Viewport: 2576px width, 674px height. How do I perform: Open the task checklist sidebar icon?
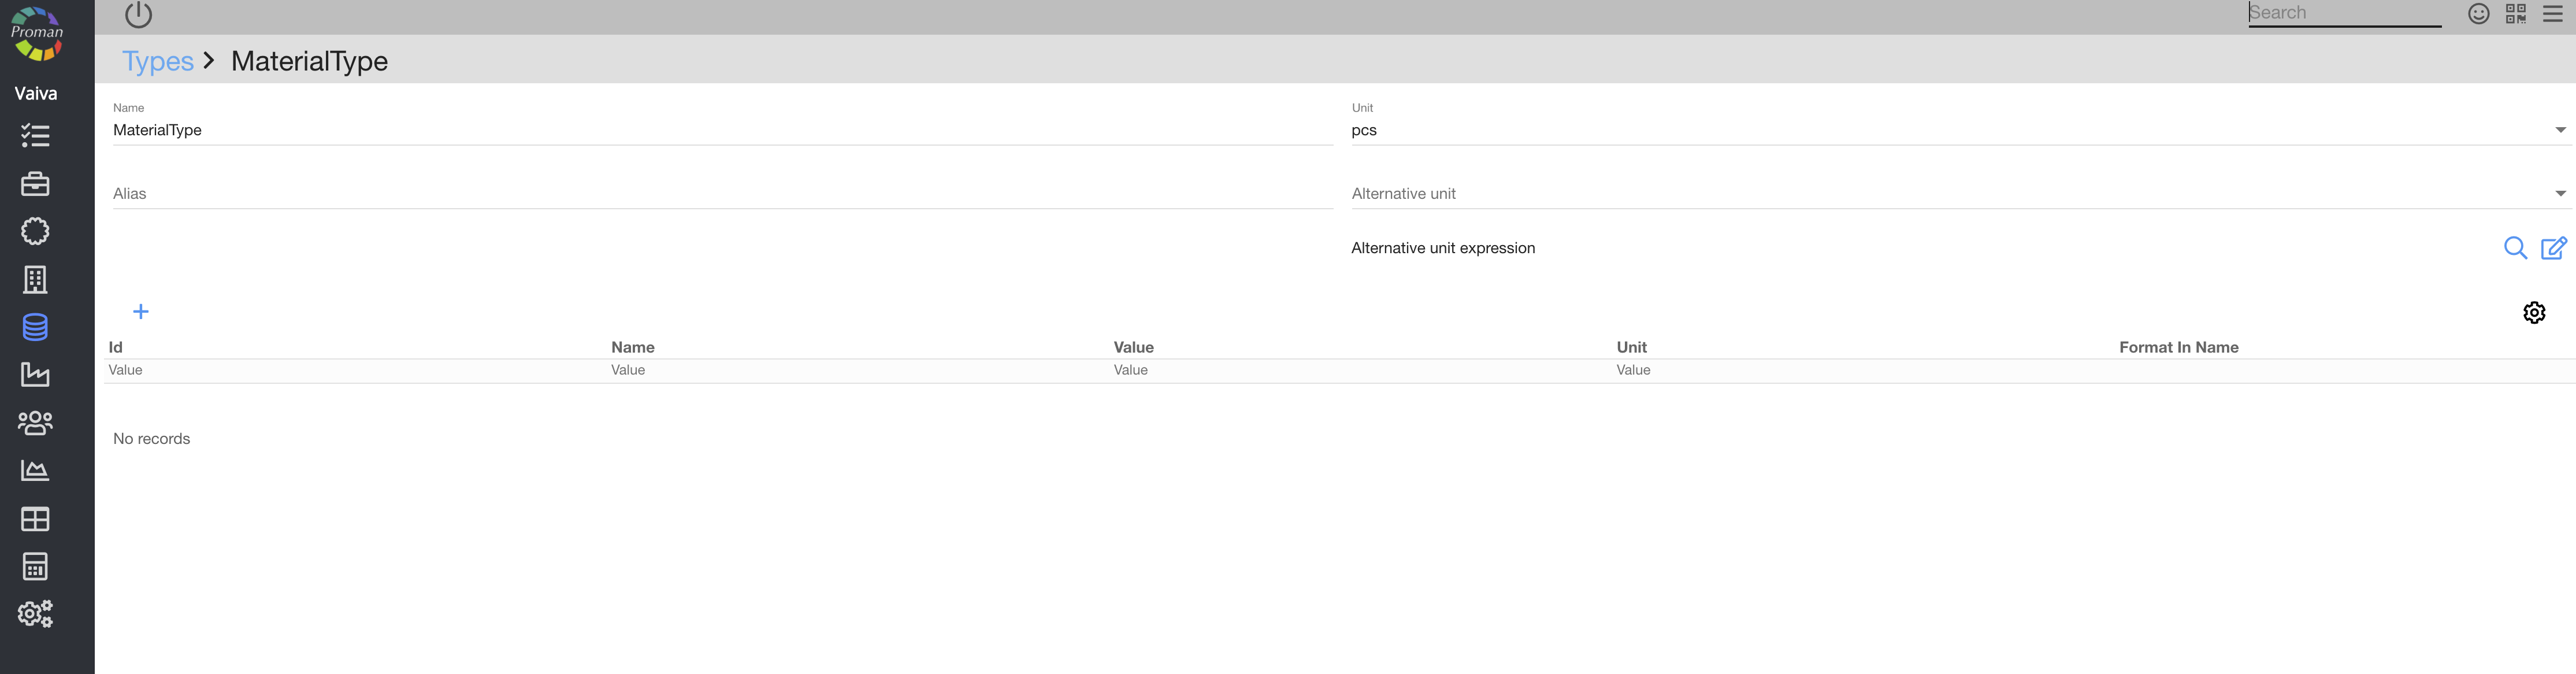35,136
